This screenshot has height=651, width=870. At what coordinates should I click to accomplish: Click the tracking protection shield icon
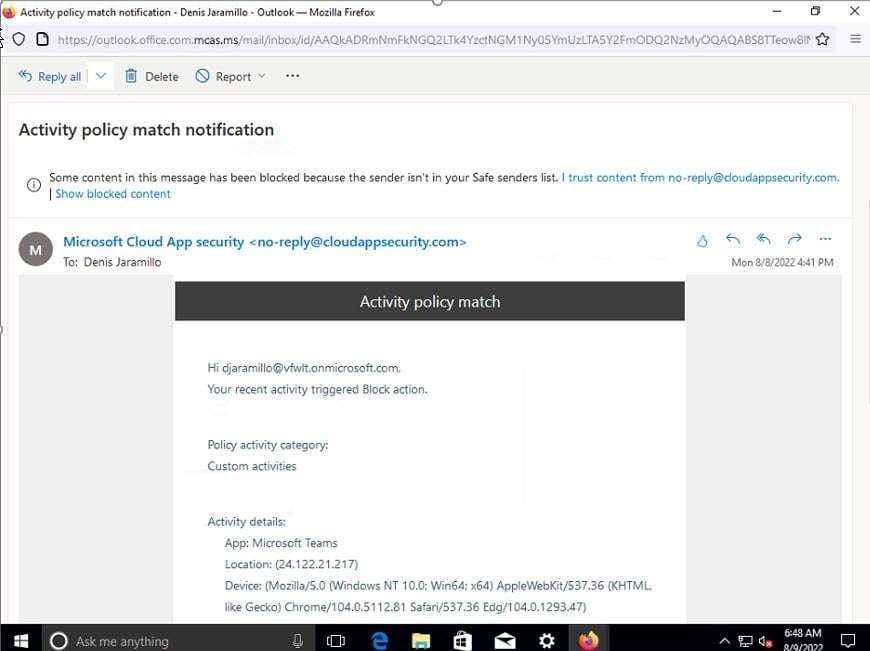(19, 39)
